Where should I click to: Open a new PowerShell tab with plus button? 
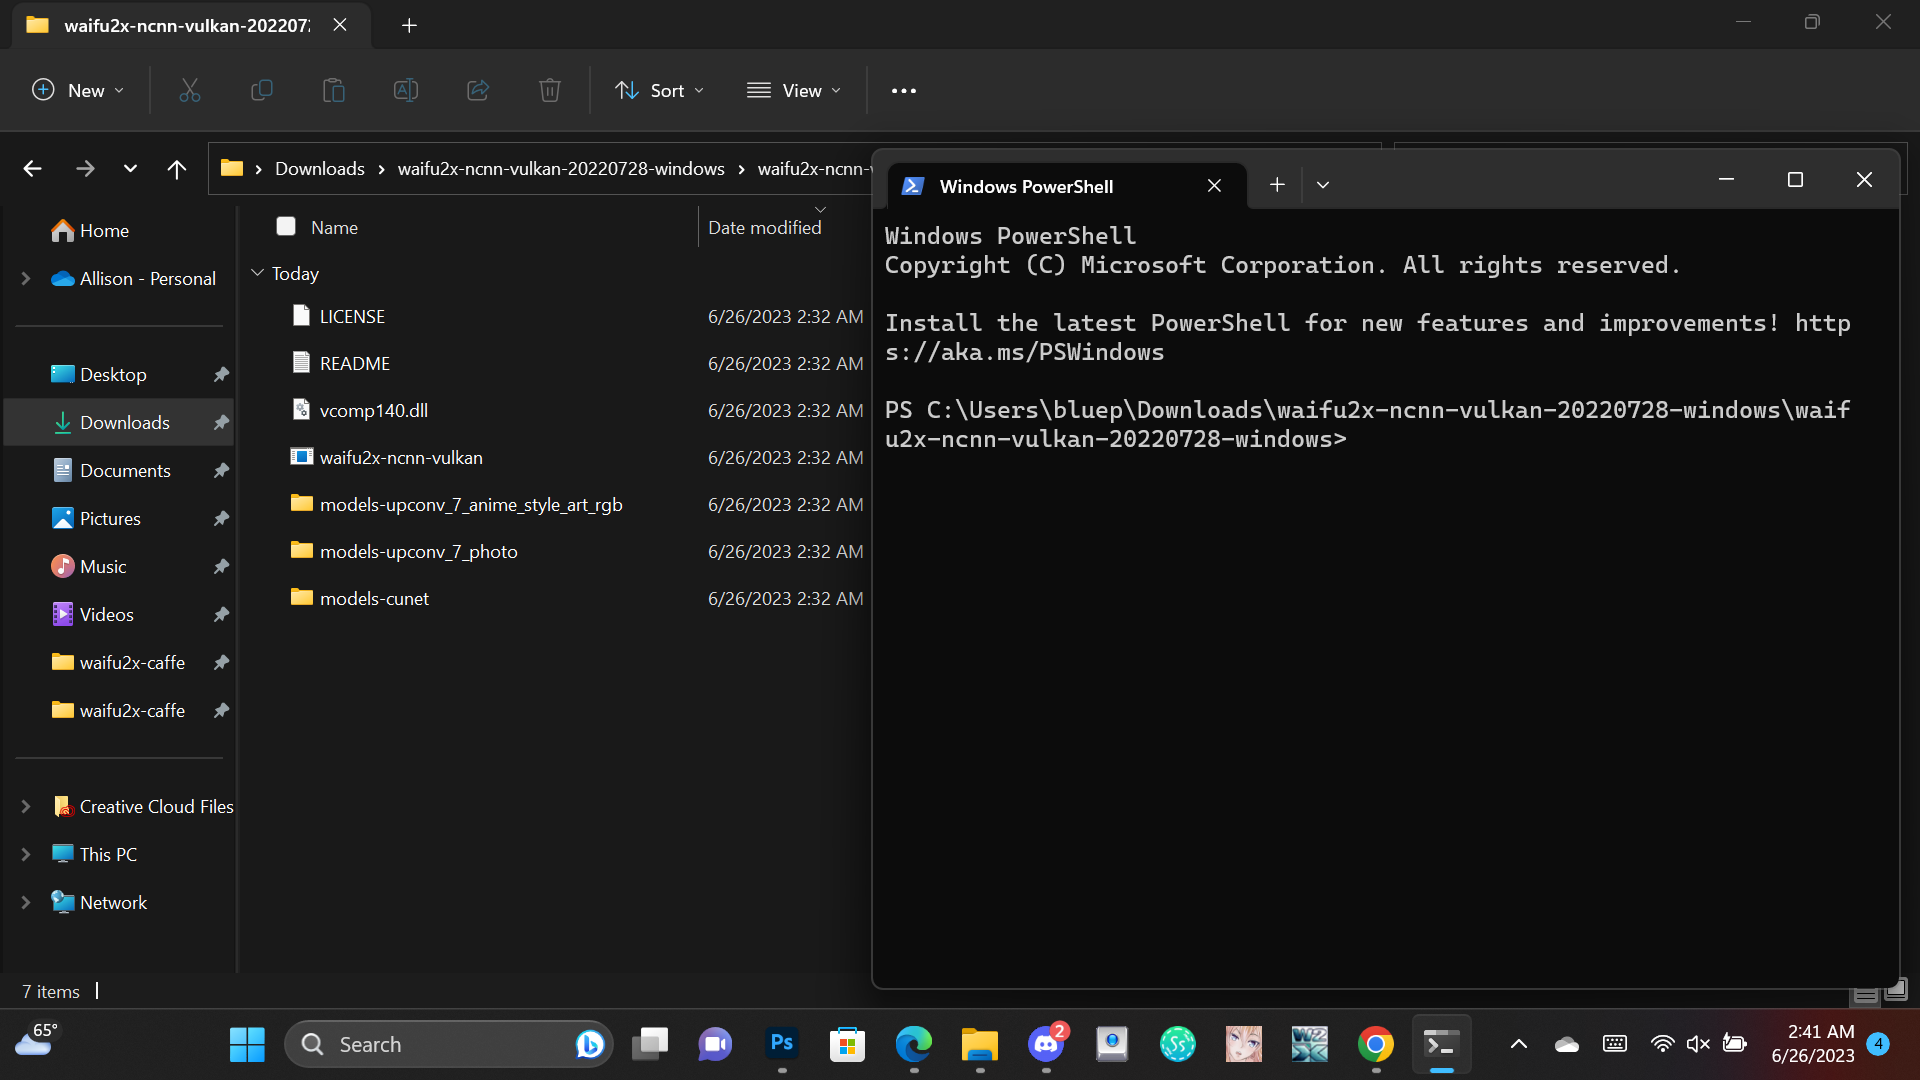click(1277, 184)
